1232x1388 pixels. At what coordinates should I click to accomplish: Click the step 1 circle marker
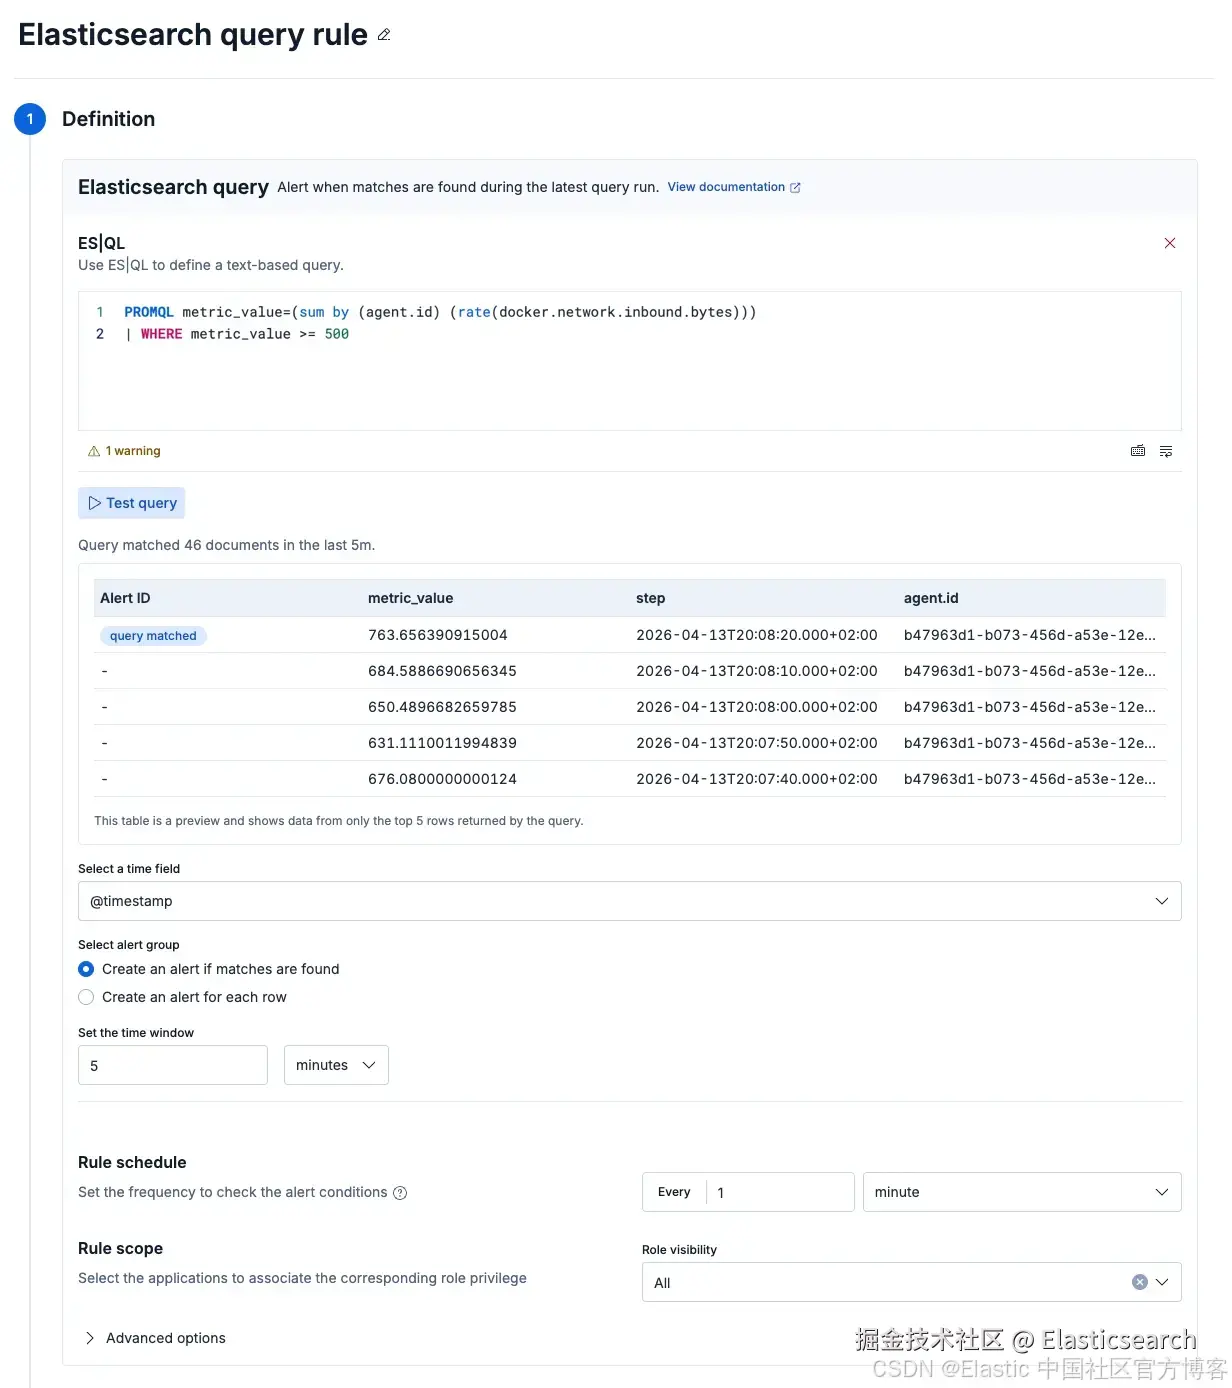(30, 119)
